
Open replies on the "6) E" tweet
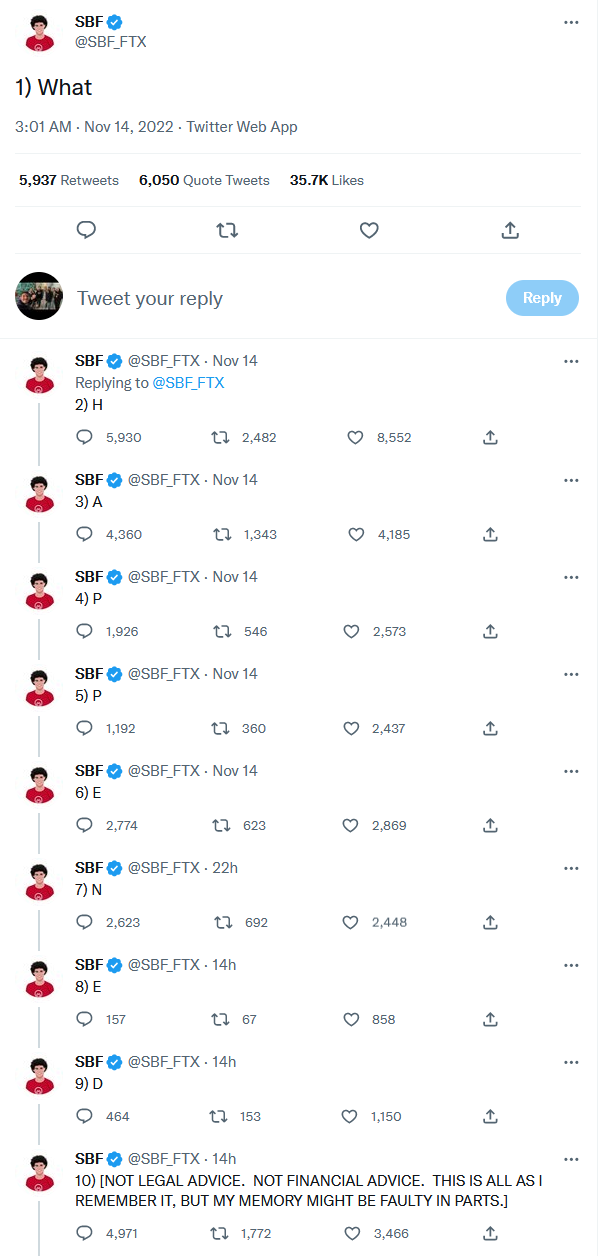pos(85,825)
